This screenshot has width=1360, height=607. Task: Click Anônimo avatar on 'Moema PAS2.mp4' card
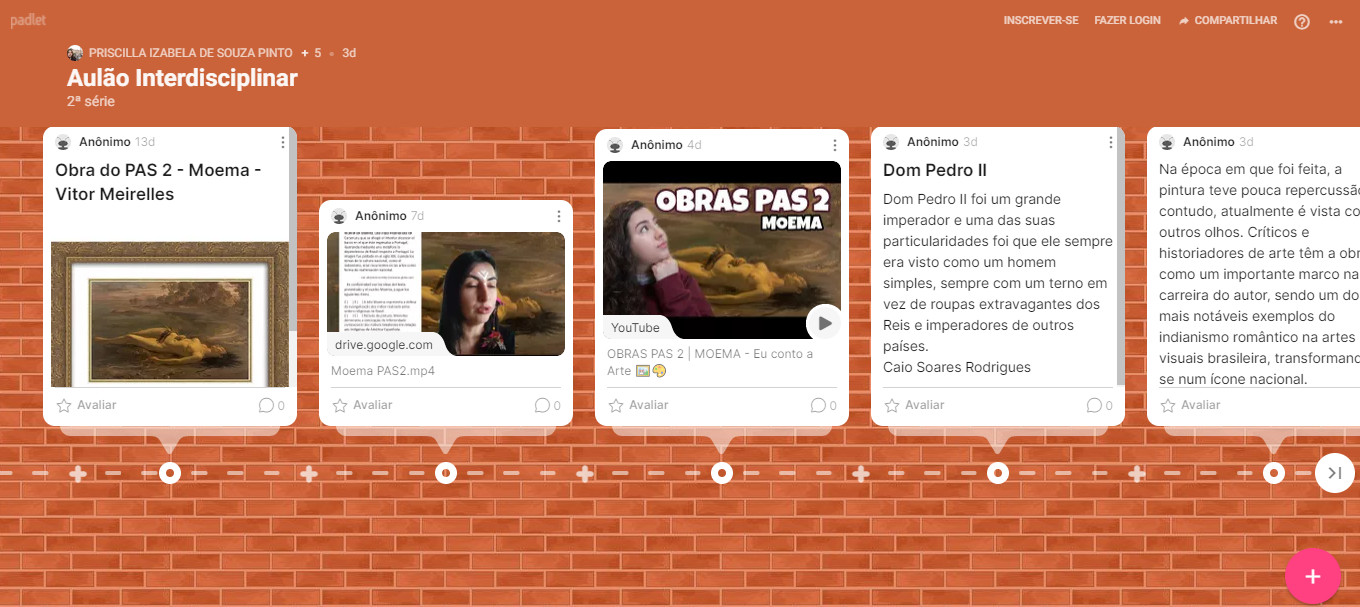(x=339, y=216)
